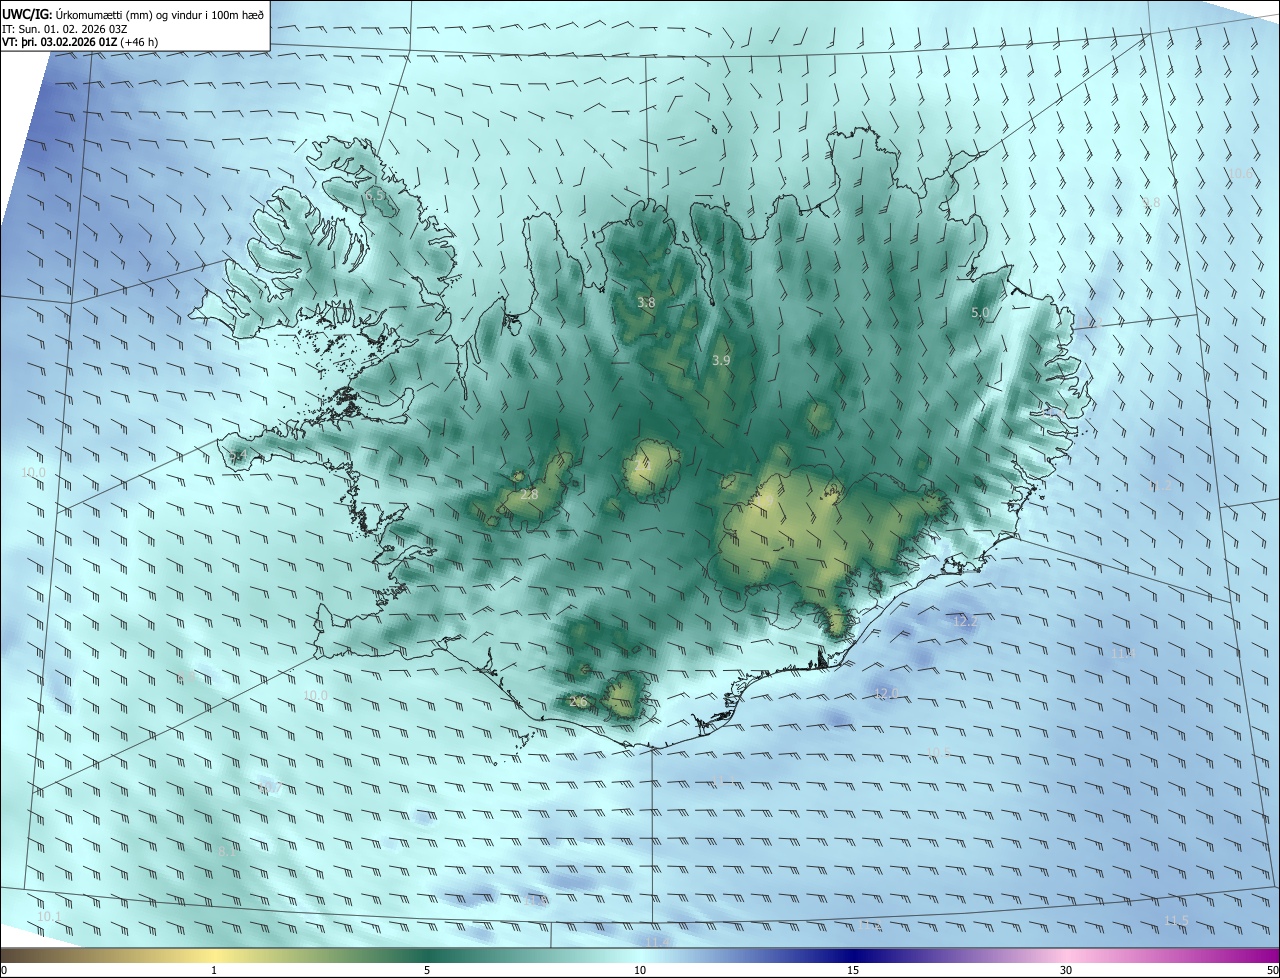
Task: Click the valid time line "VT: þri. 03.02.2026 01Z (+46 h)"
Action: [80, 42]
